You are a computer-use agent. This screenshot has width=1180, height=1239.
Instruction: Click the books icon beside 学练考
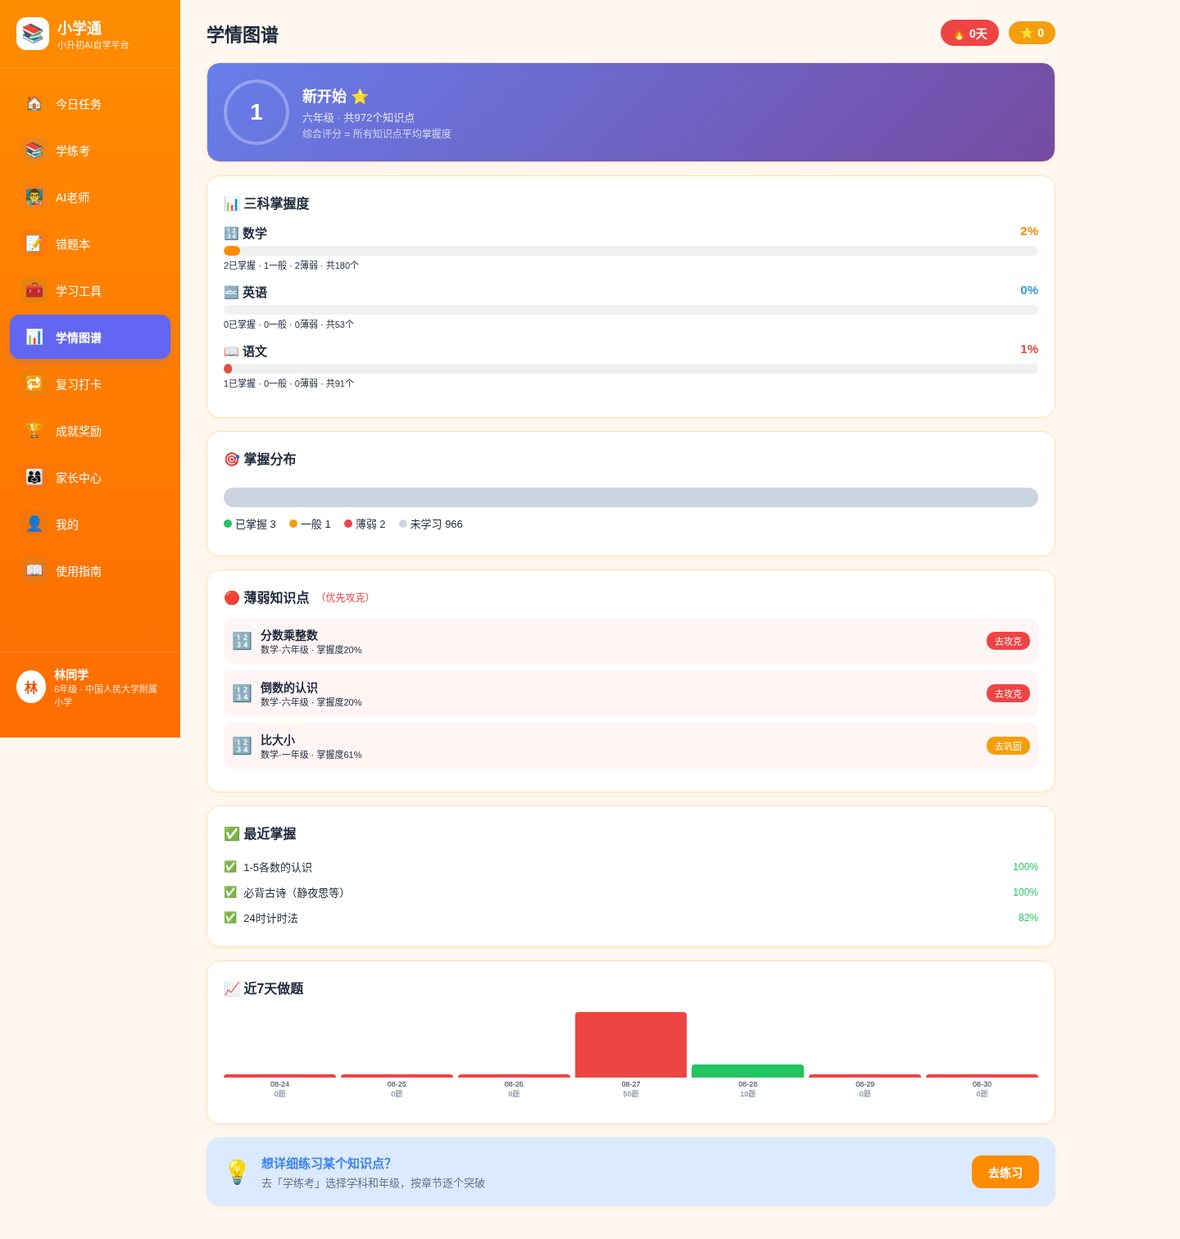(34, 150)
